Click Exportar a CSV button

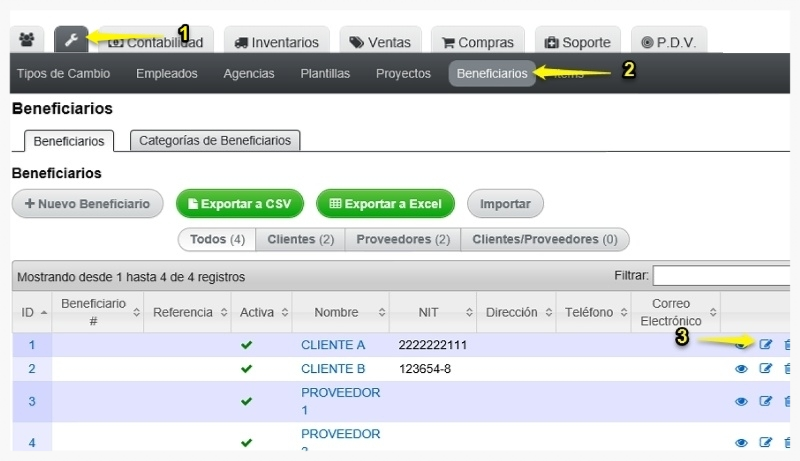point(240,203)
